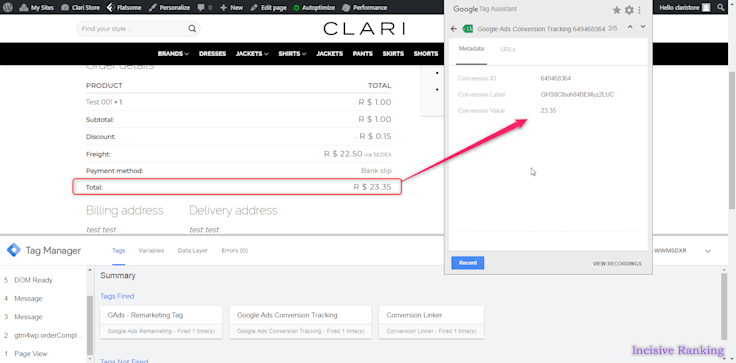The image size is (736, 363).
Task: Expand the BRANDS navigation dropdown
Action: pyautogui.click(x=173, y=54)
